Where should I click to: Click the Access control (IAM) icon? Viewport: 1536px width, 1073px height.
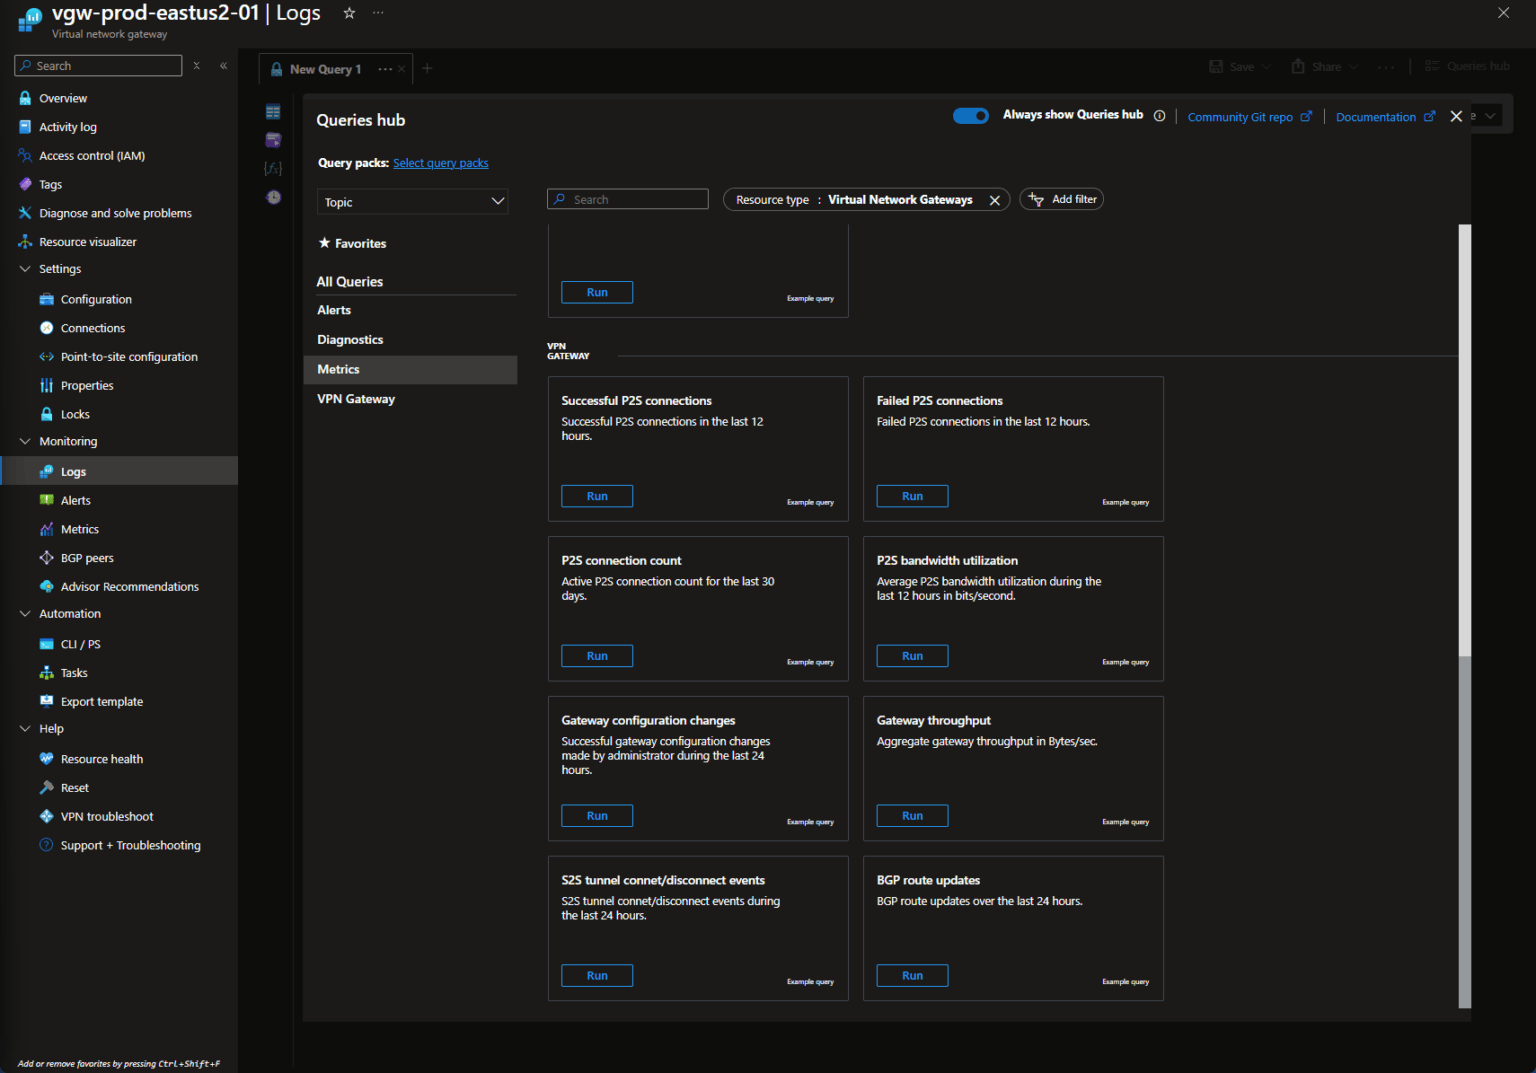click(x=25, y=156)
